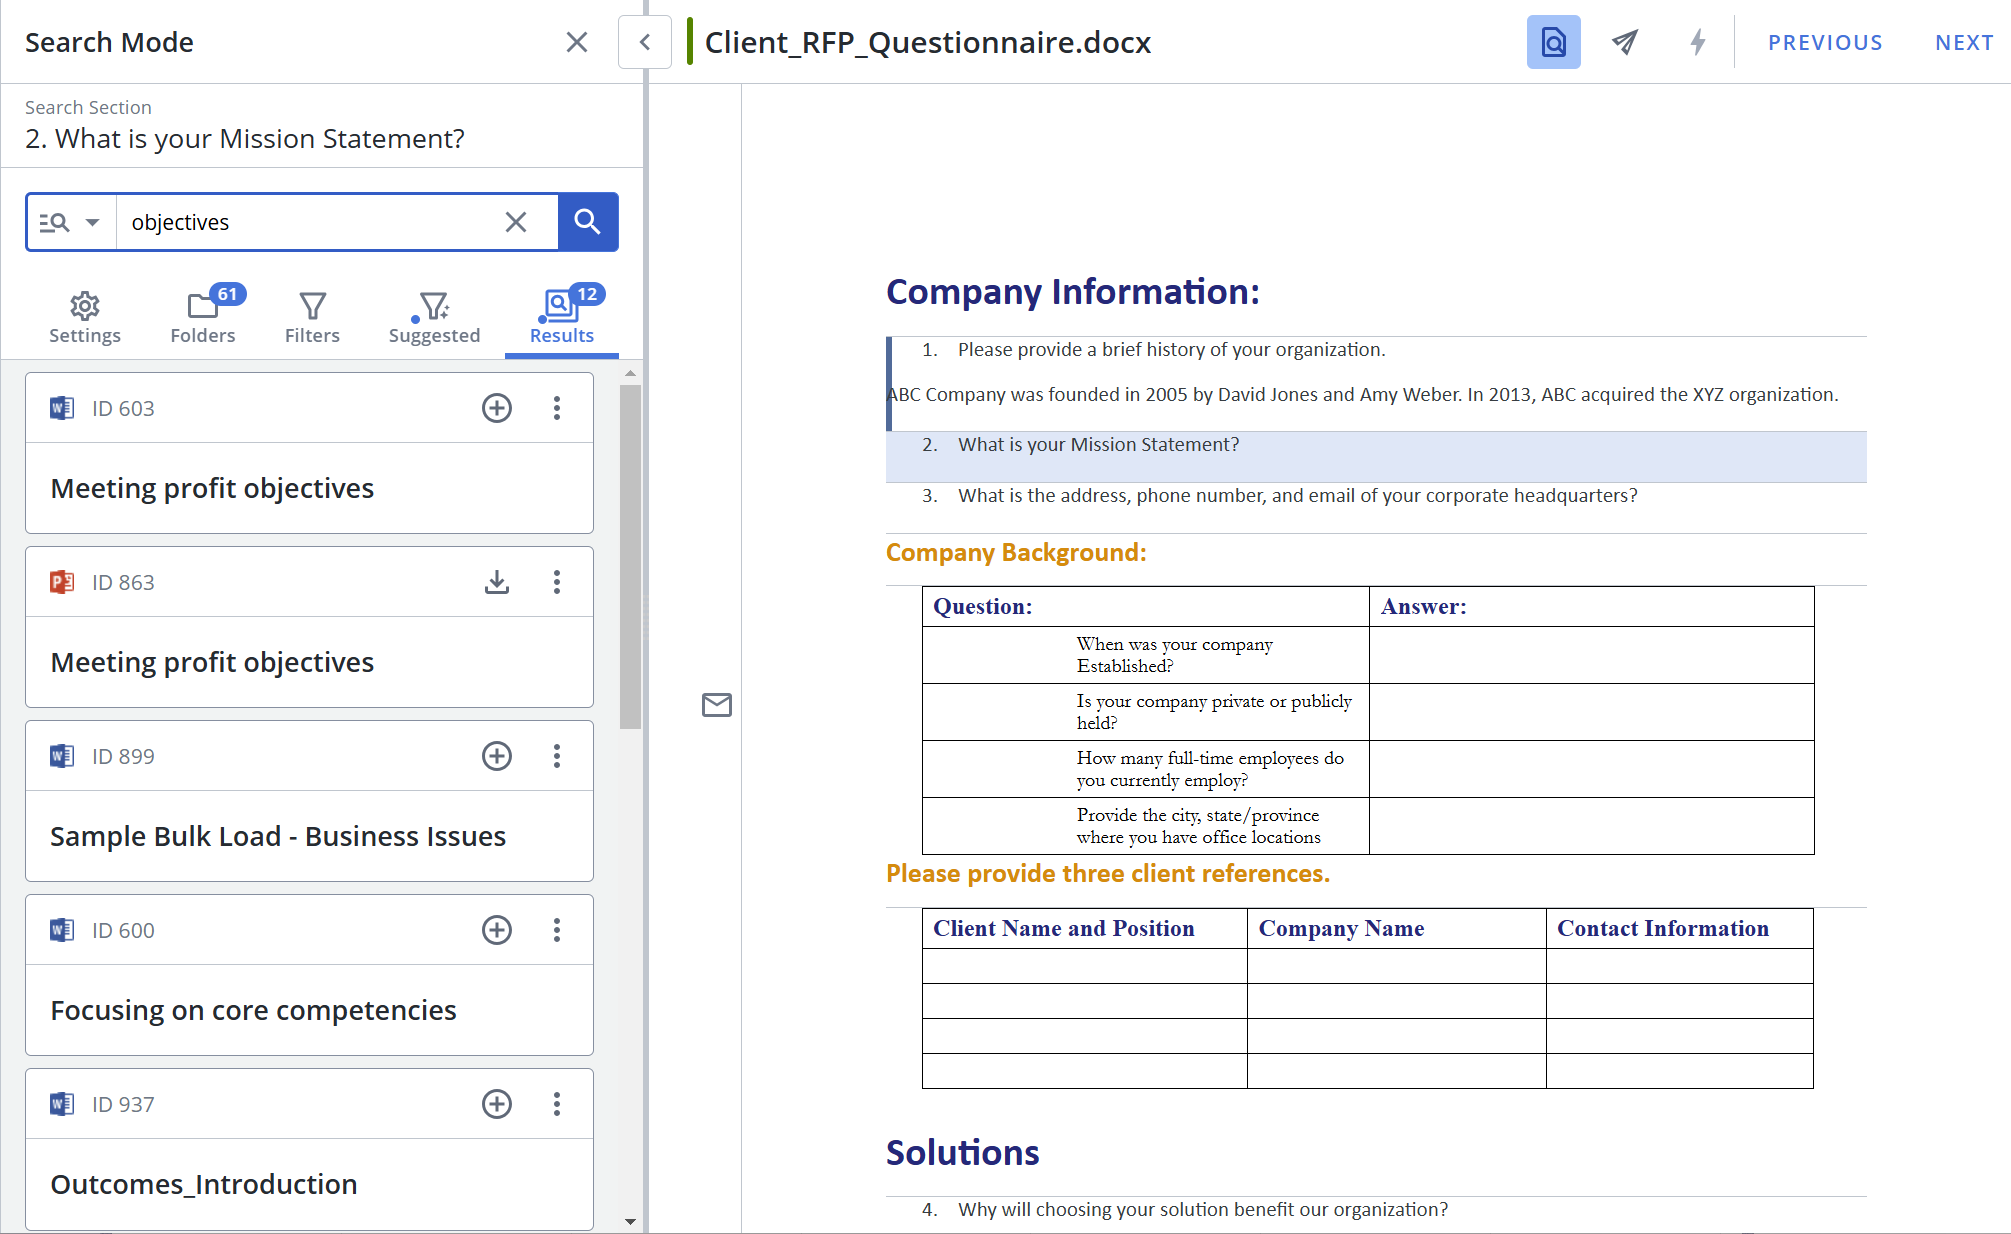Click the Word icon on ID 937
Screen dimensions: 2011x1234
click(62, 1104)
